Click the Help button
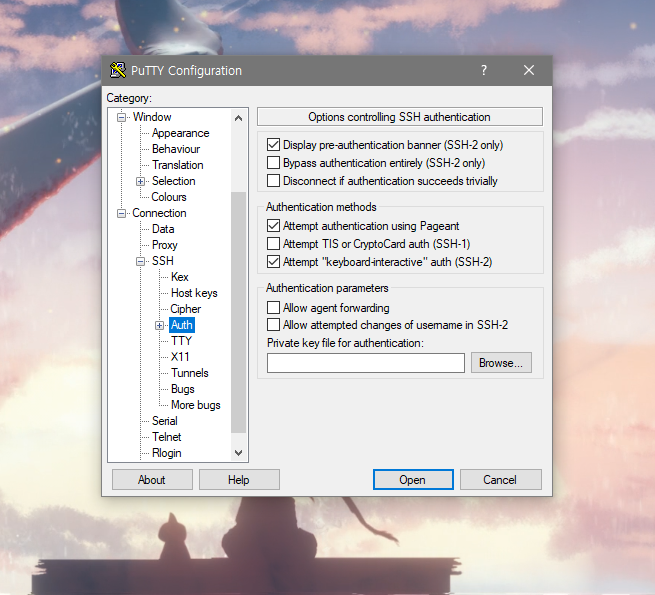Image resolution: width=655 pixels, height=595 pixels. point(239,479)
